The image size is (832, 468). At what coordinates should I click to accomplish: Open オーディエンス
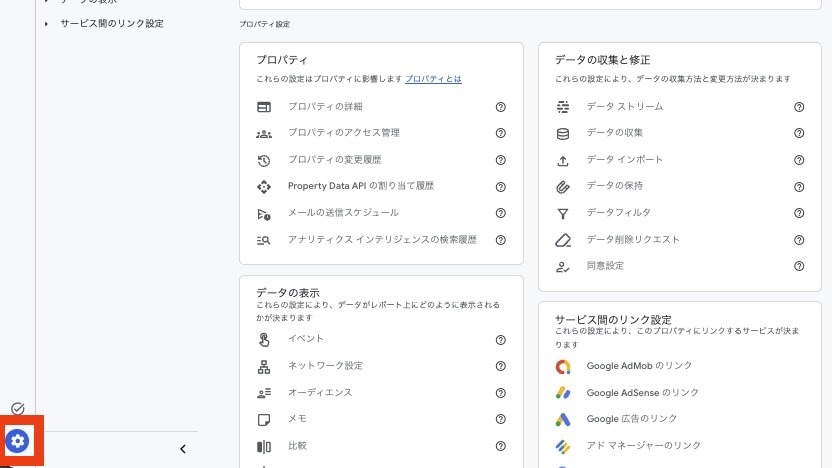tap(320, 392)
